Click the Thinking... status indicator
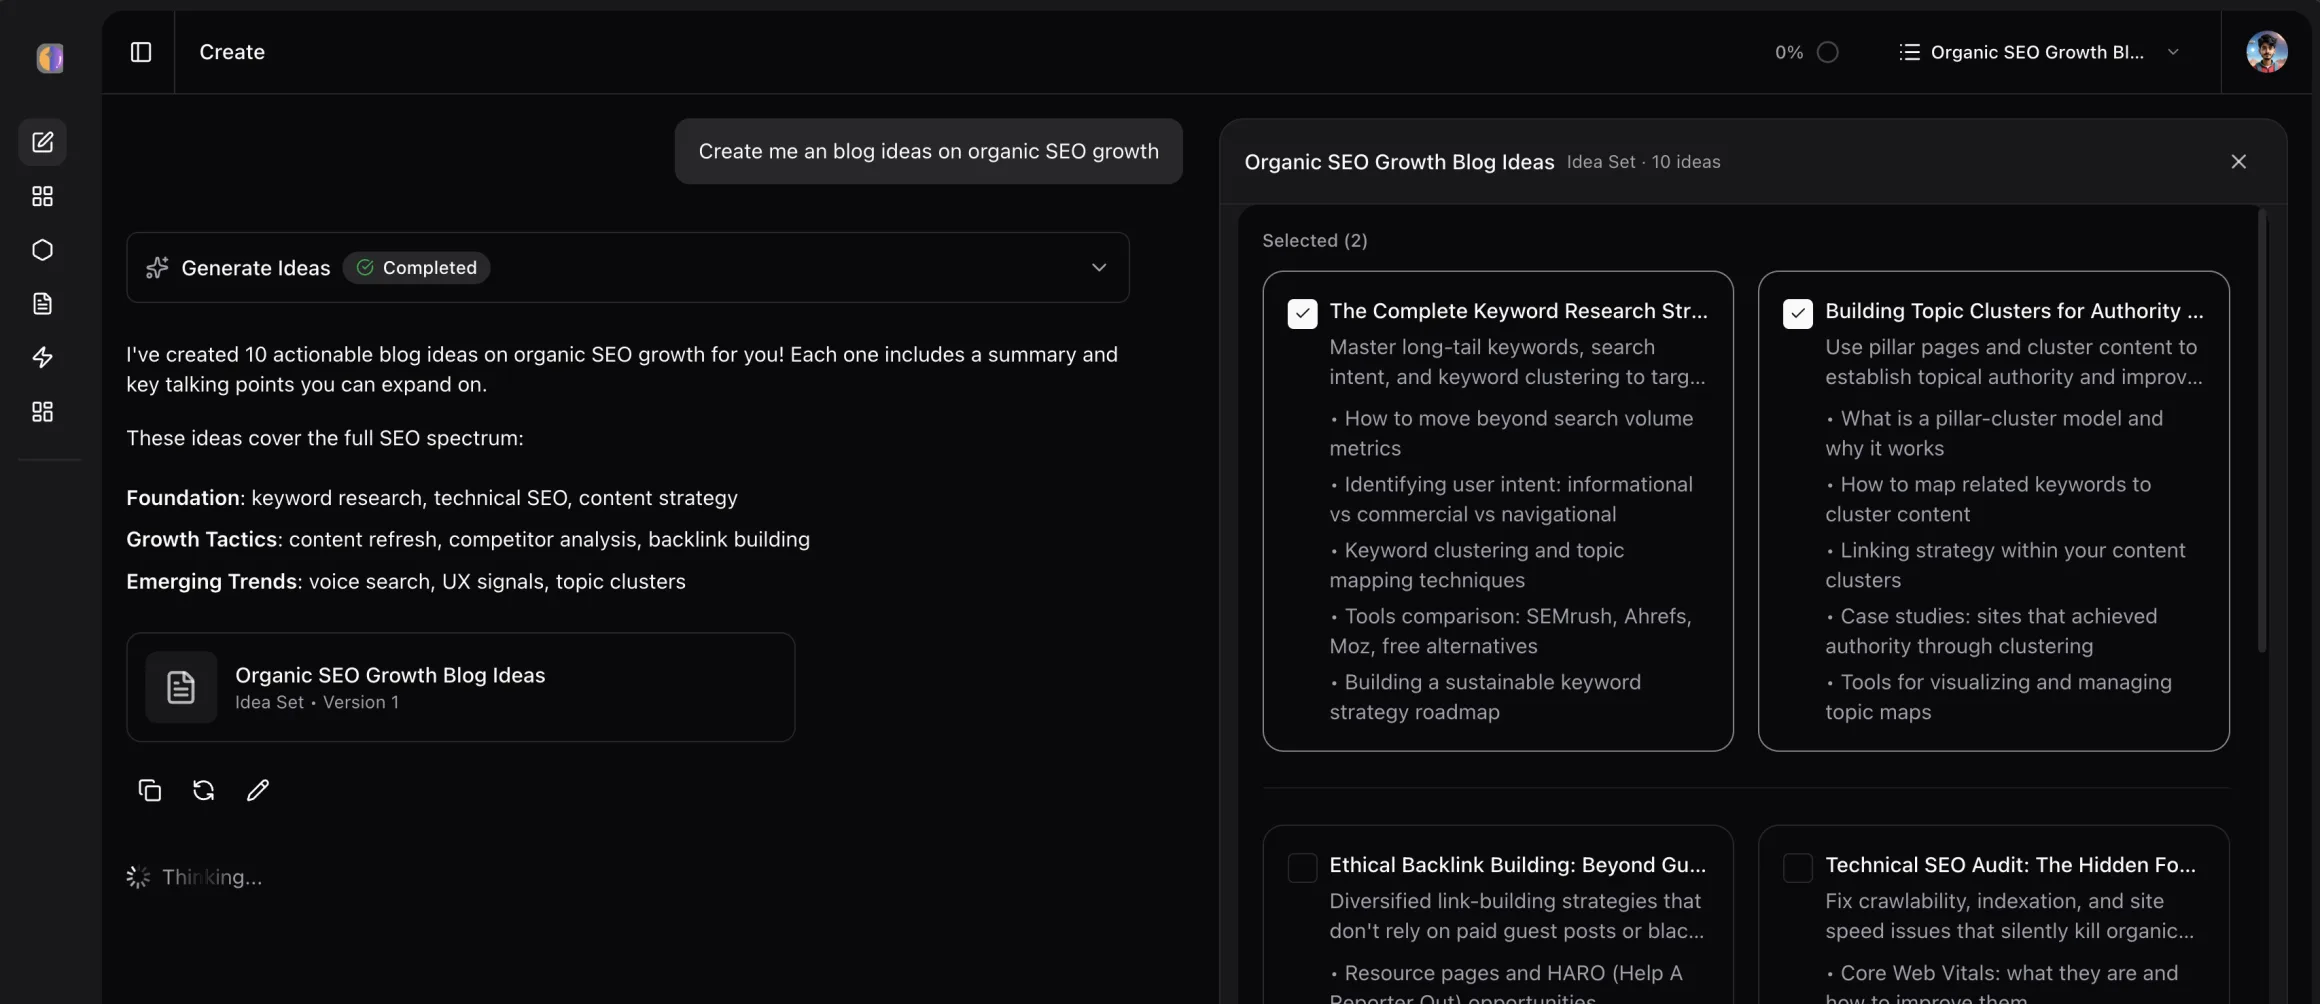 (194, 877)
